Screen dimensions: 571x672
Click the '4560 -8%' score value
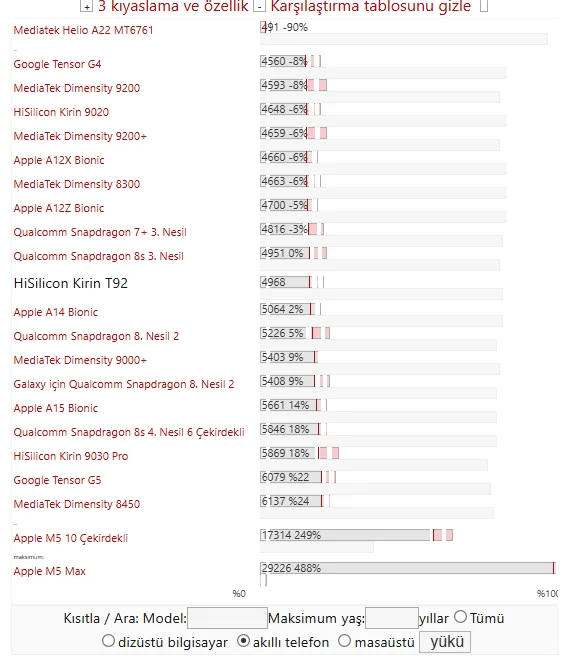pos(284,61)
